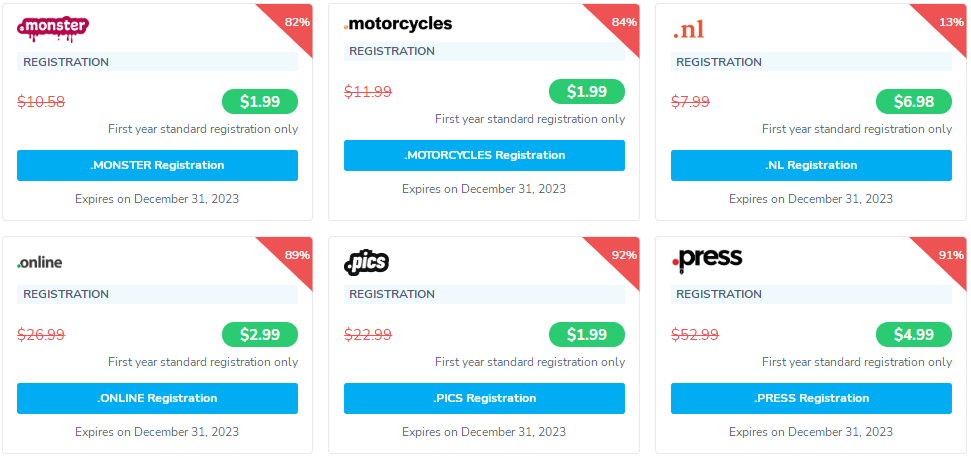The height and width of the screenshot is (458, 971).
Task: Select the .PICS Registration button
Action: (x=484, y=398)
